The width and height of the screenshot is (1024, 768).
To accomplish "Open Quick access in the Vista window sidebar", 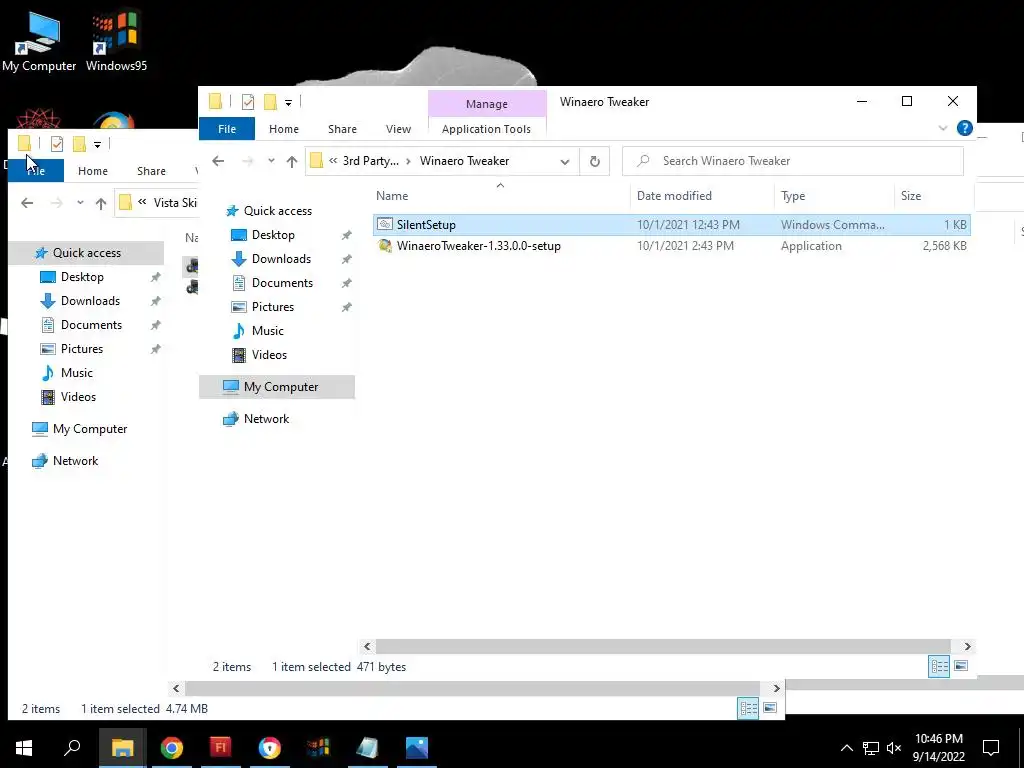I will [x=86, y=253].
